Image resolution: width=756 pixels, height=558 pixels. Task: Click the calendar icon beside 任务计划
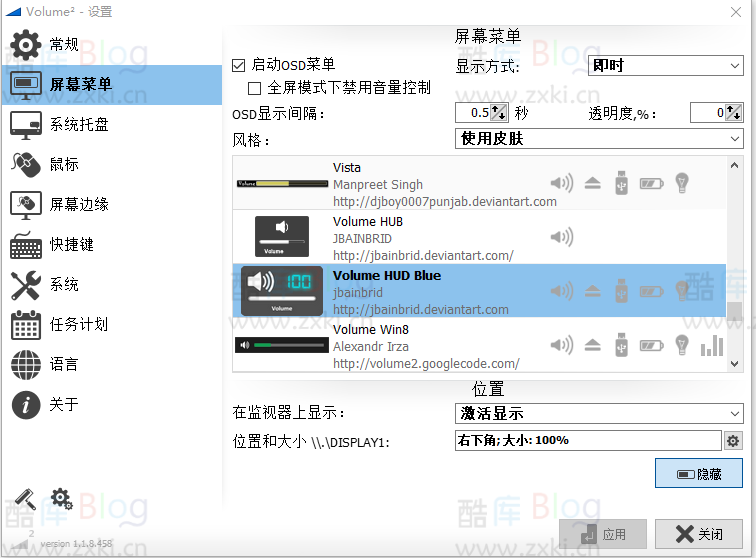click(x=26, y=325)
